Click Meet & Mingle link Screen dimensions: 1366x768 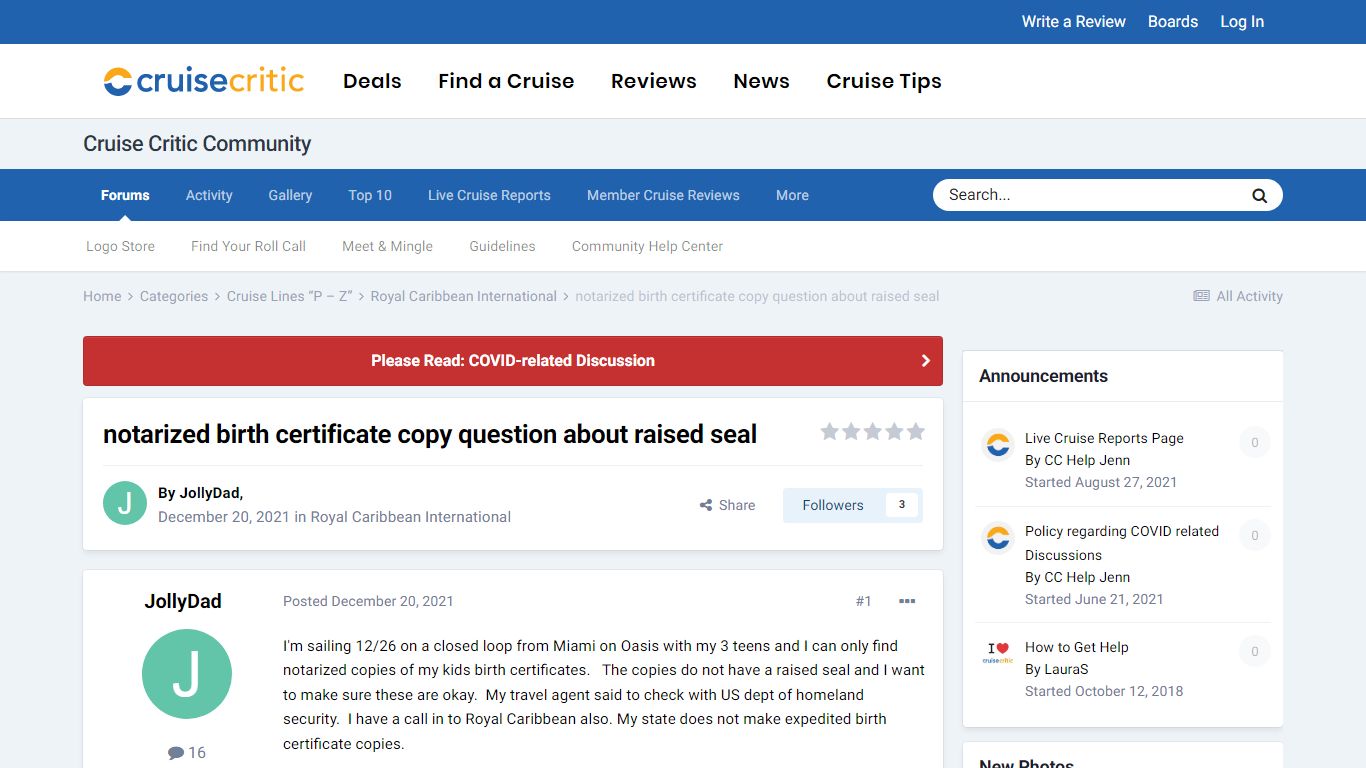[388, 246]
